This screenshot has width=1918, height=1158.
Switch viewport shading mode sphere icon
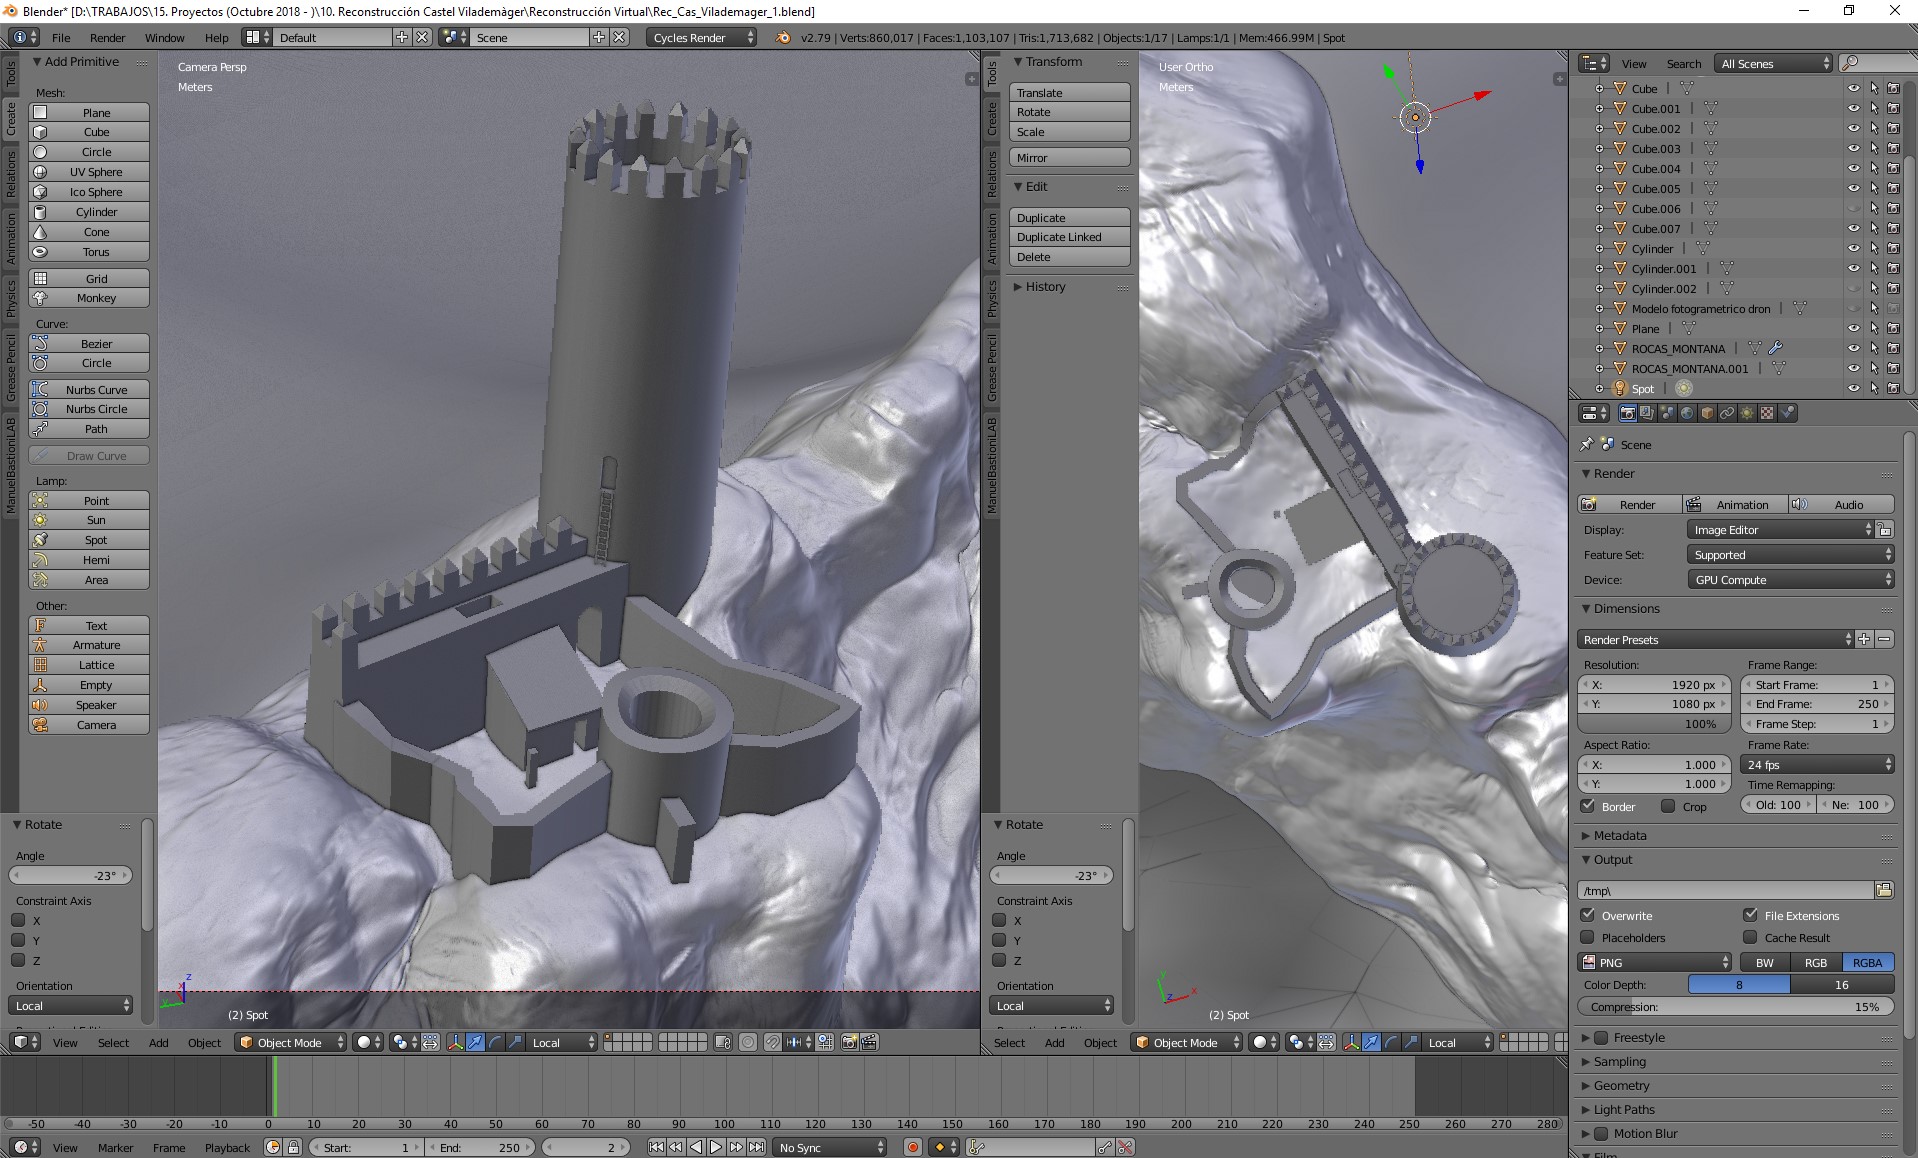click(363, 1042)
